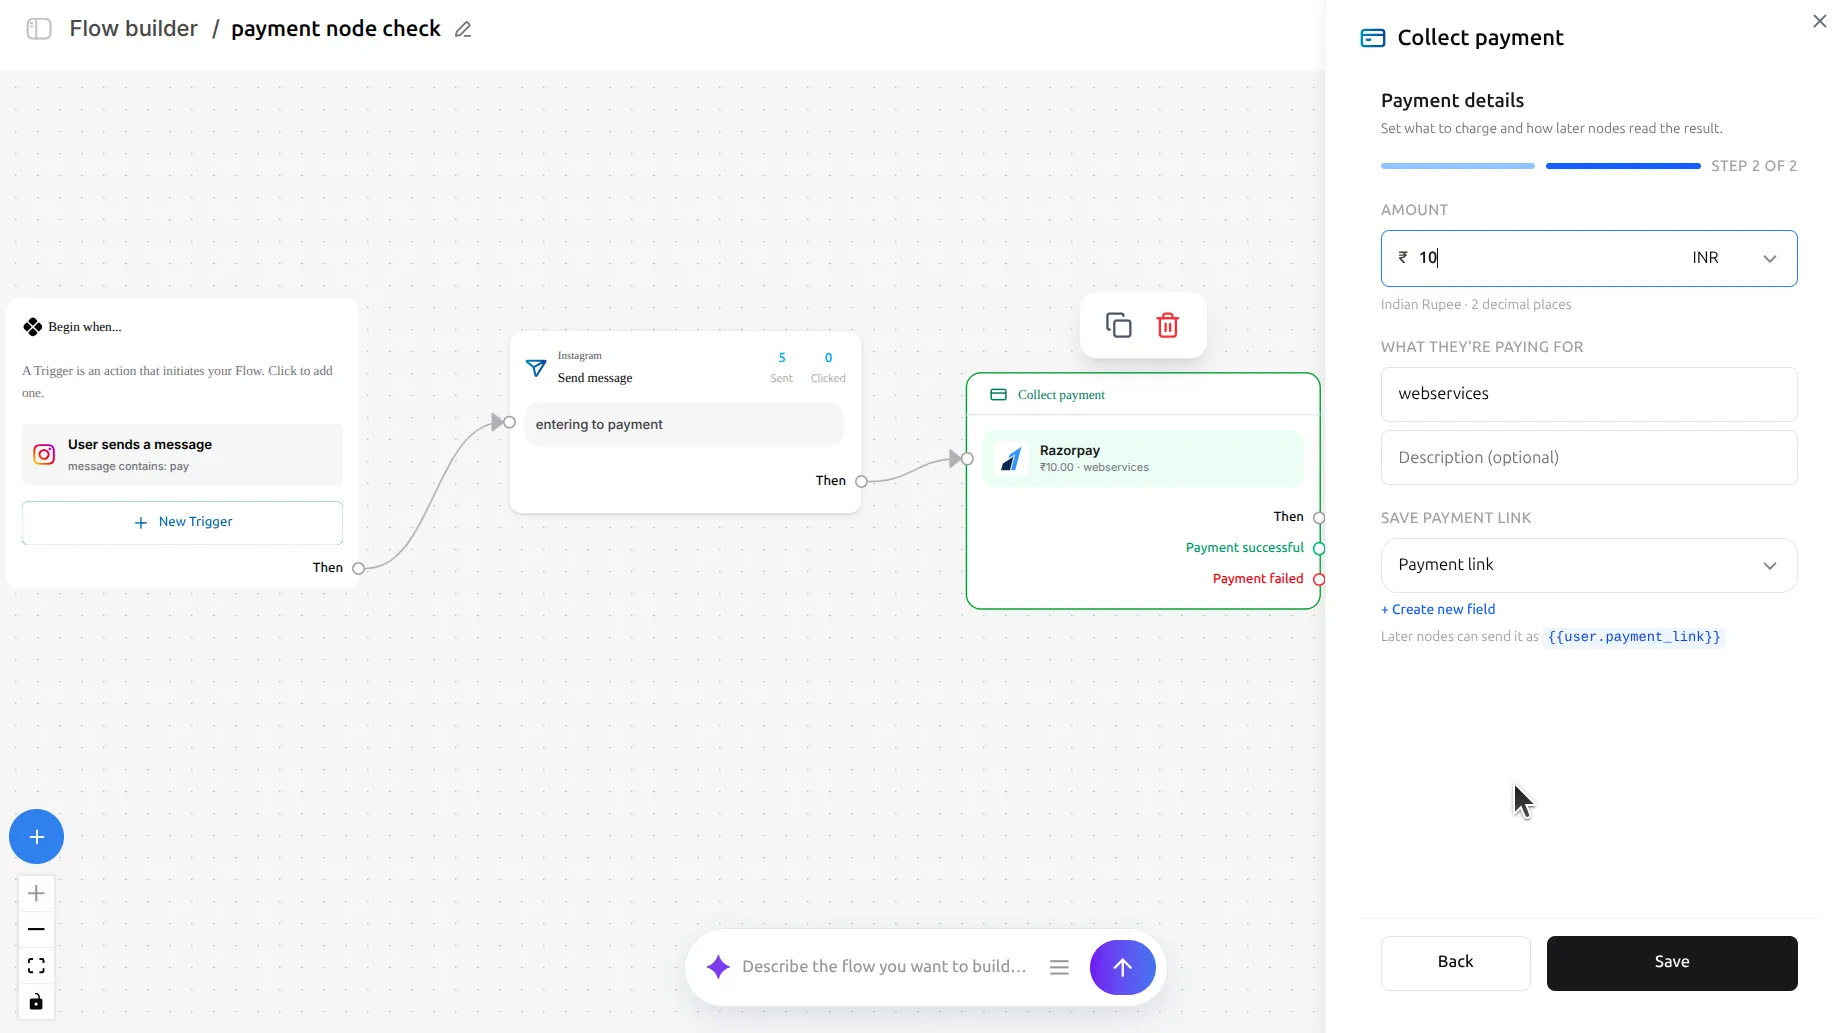
Task: Click the Clicked count 0
Action: (x=828, y=358)
